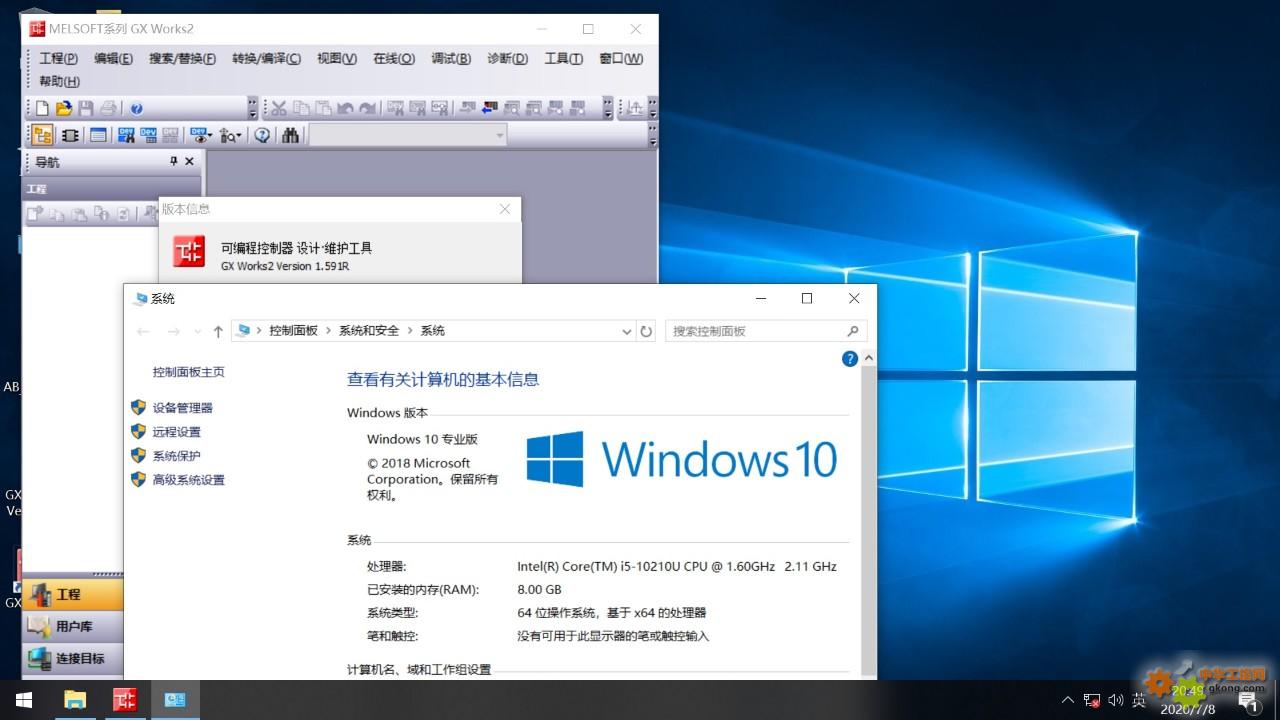The image size is (1280, 720).
Task: Click the second Dev device table icon
Action: (x=148, y=135)
